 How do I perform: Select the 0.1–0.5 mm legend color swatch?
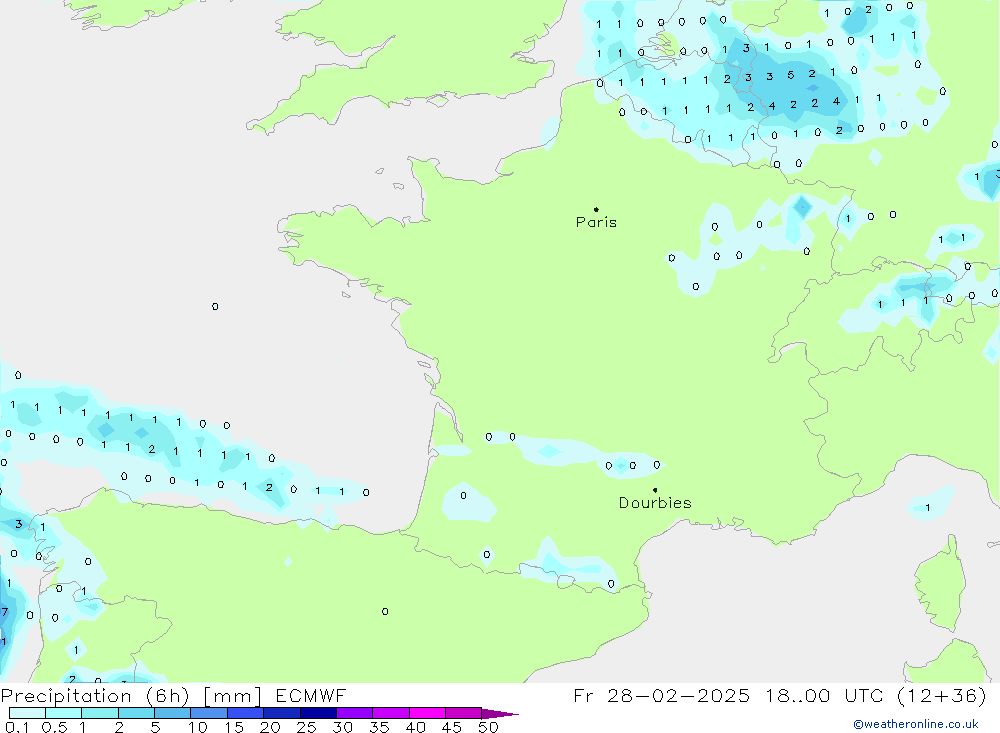point(27,713)
